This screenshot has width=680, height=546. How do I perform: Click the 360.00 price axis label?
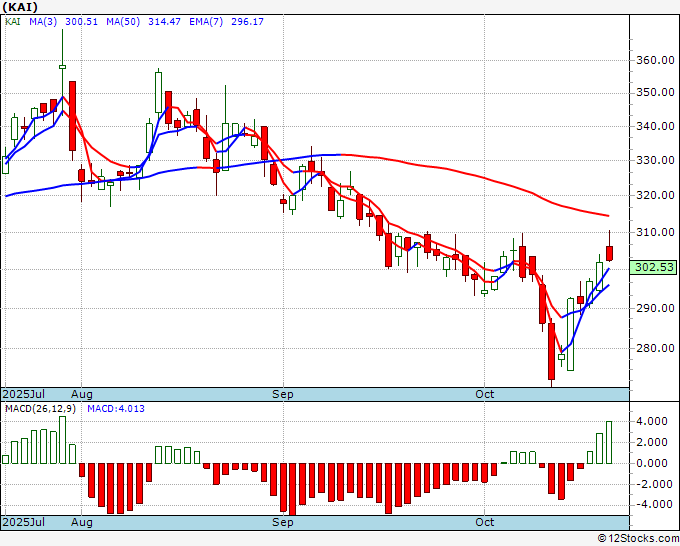[655, 60]
